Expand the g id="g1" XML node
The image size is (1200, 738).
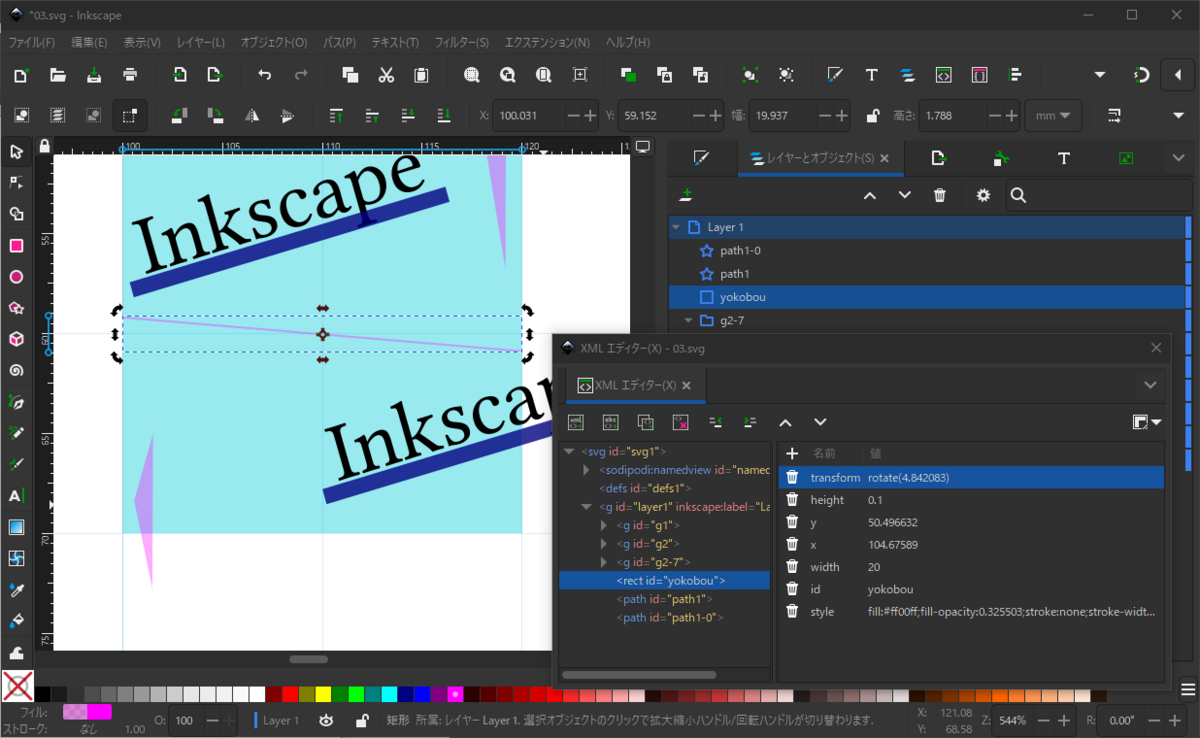604,525
